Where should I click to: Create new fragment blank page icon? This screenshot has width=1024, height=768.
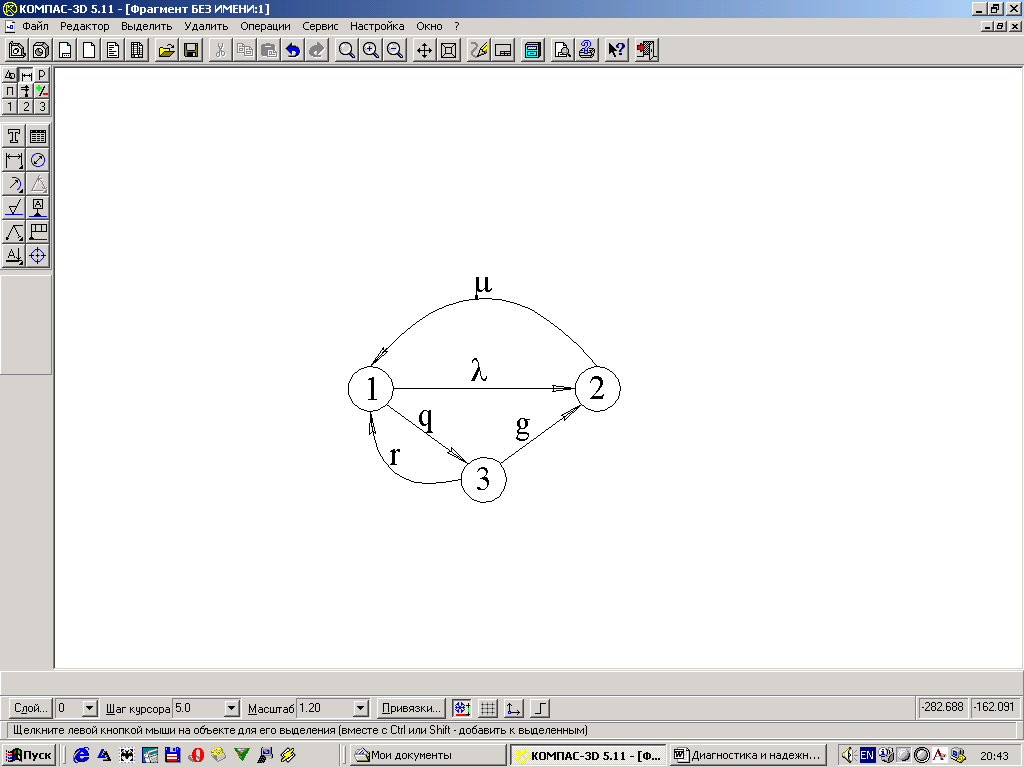point(89,50)
